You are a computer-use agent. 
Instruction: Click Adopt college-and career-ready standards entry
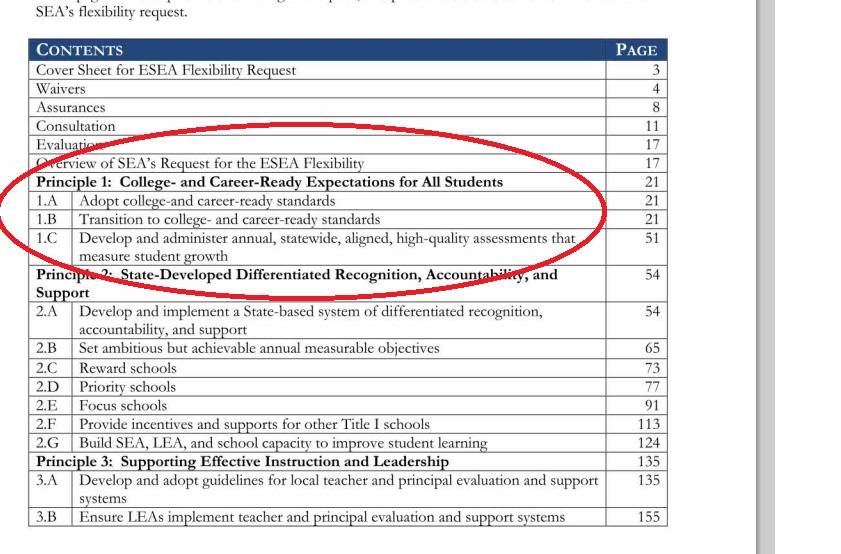point(207,201)
